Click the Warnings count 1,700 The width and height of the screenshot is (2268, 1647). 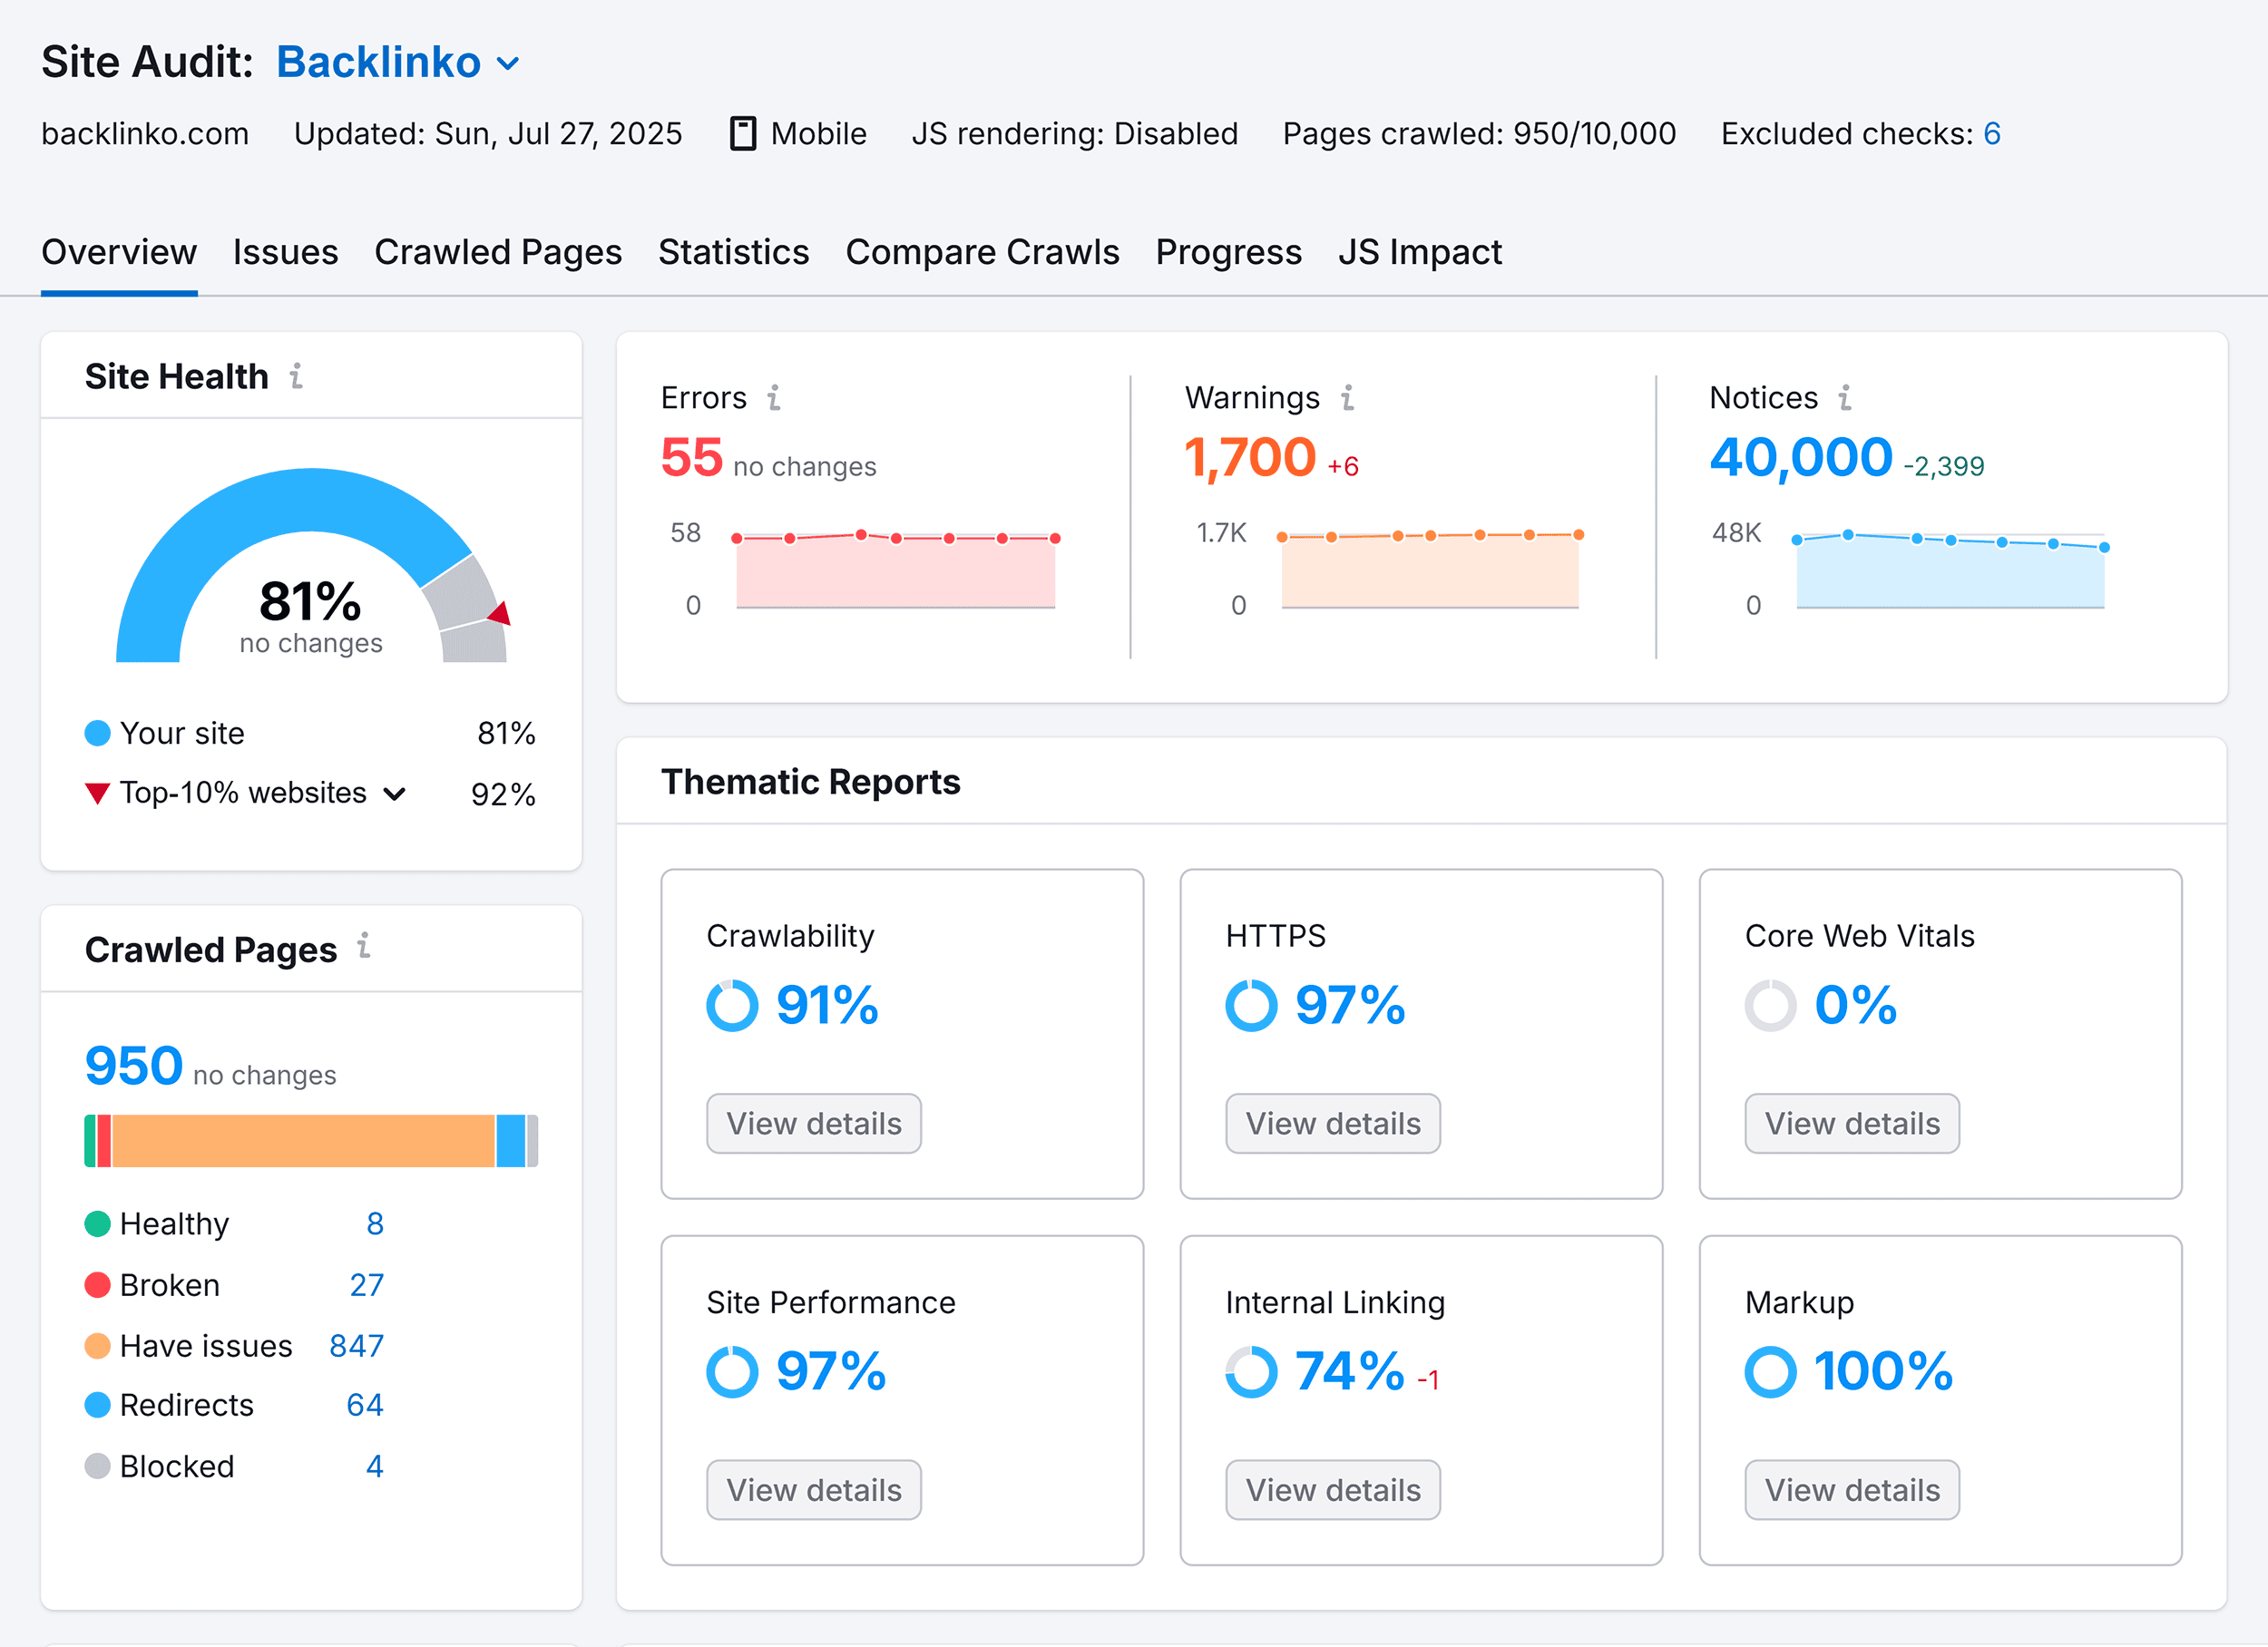pyautogui.click(x=1249, y=458)
